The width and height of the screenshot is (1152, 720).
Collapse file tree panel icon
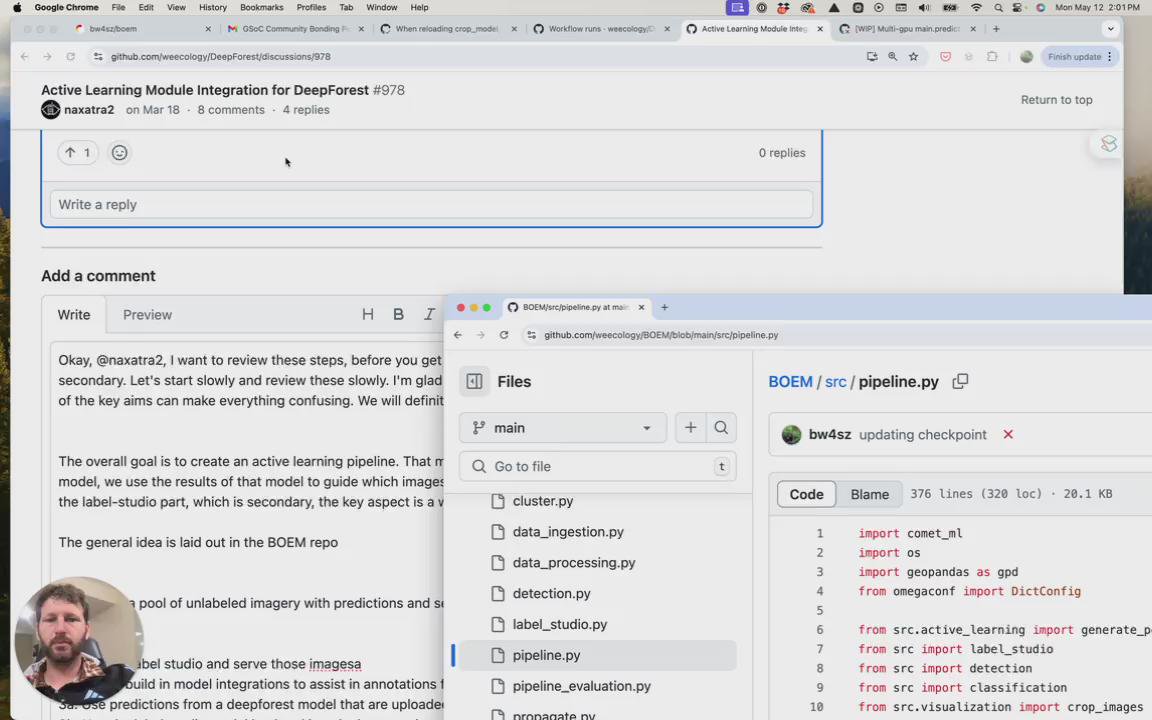coord(475,381)
